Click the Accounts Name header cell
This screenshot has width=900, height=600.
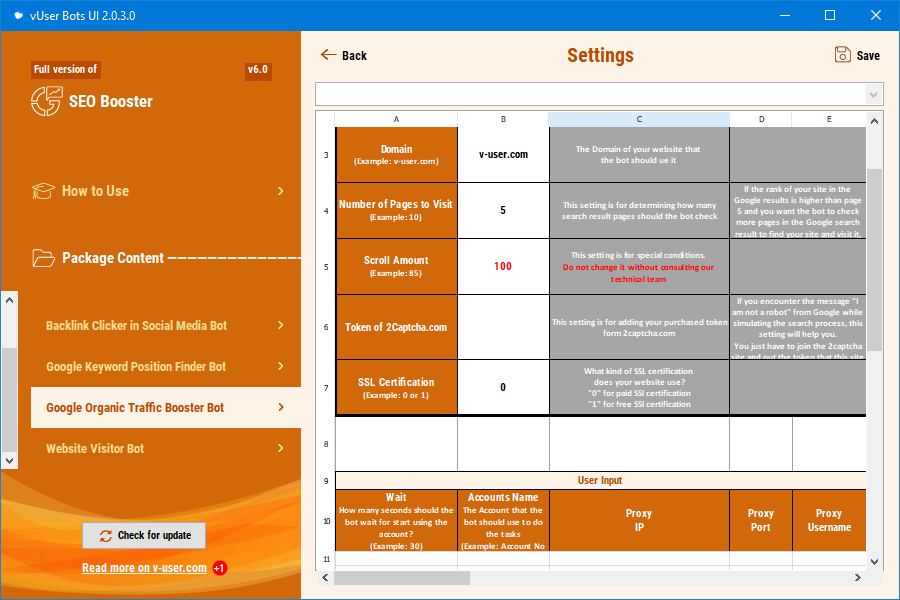[x=503, y=520]
